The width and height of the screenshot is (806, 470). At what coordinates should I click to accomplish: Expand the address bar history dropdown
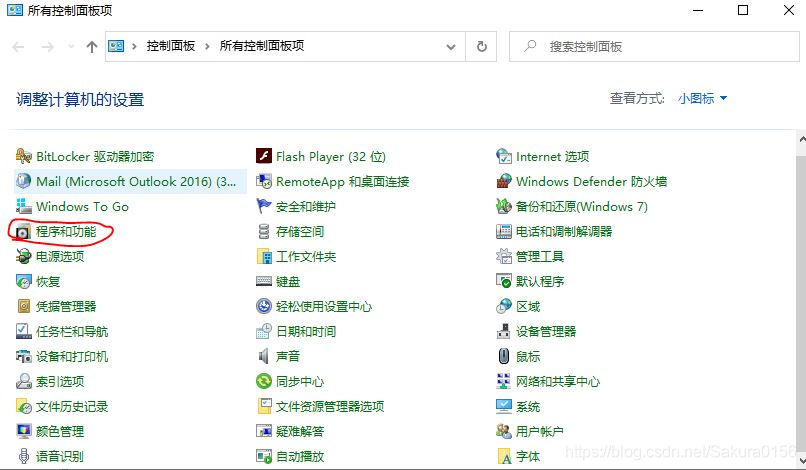pyautogui.click(x=451, y=47)
